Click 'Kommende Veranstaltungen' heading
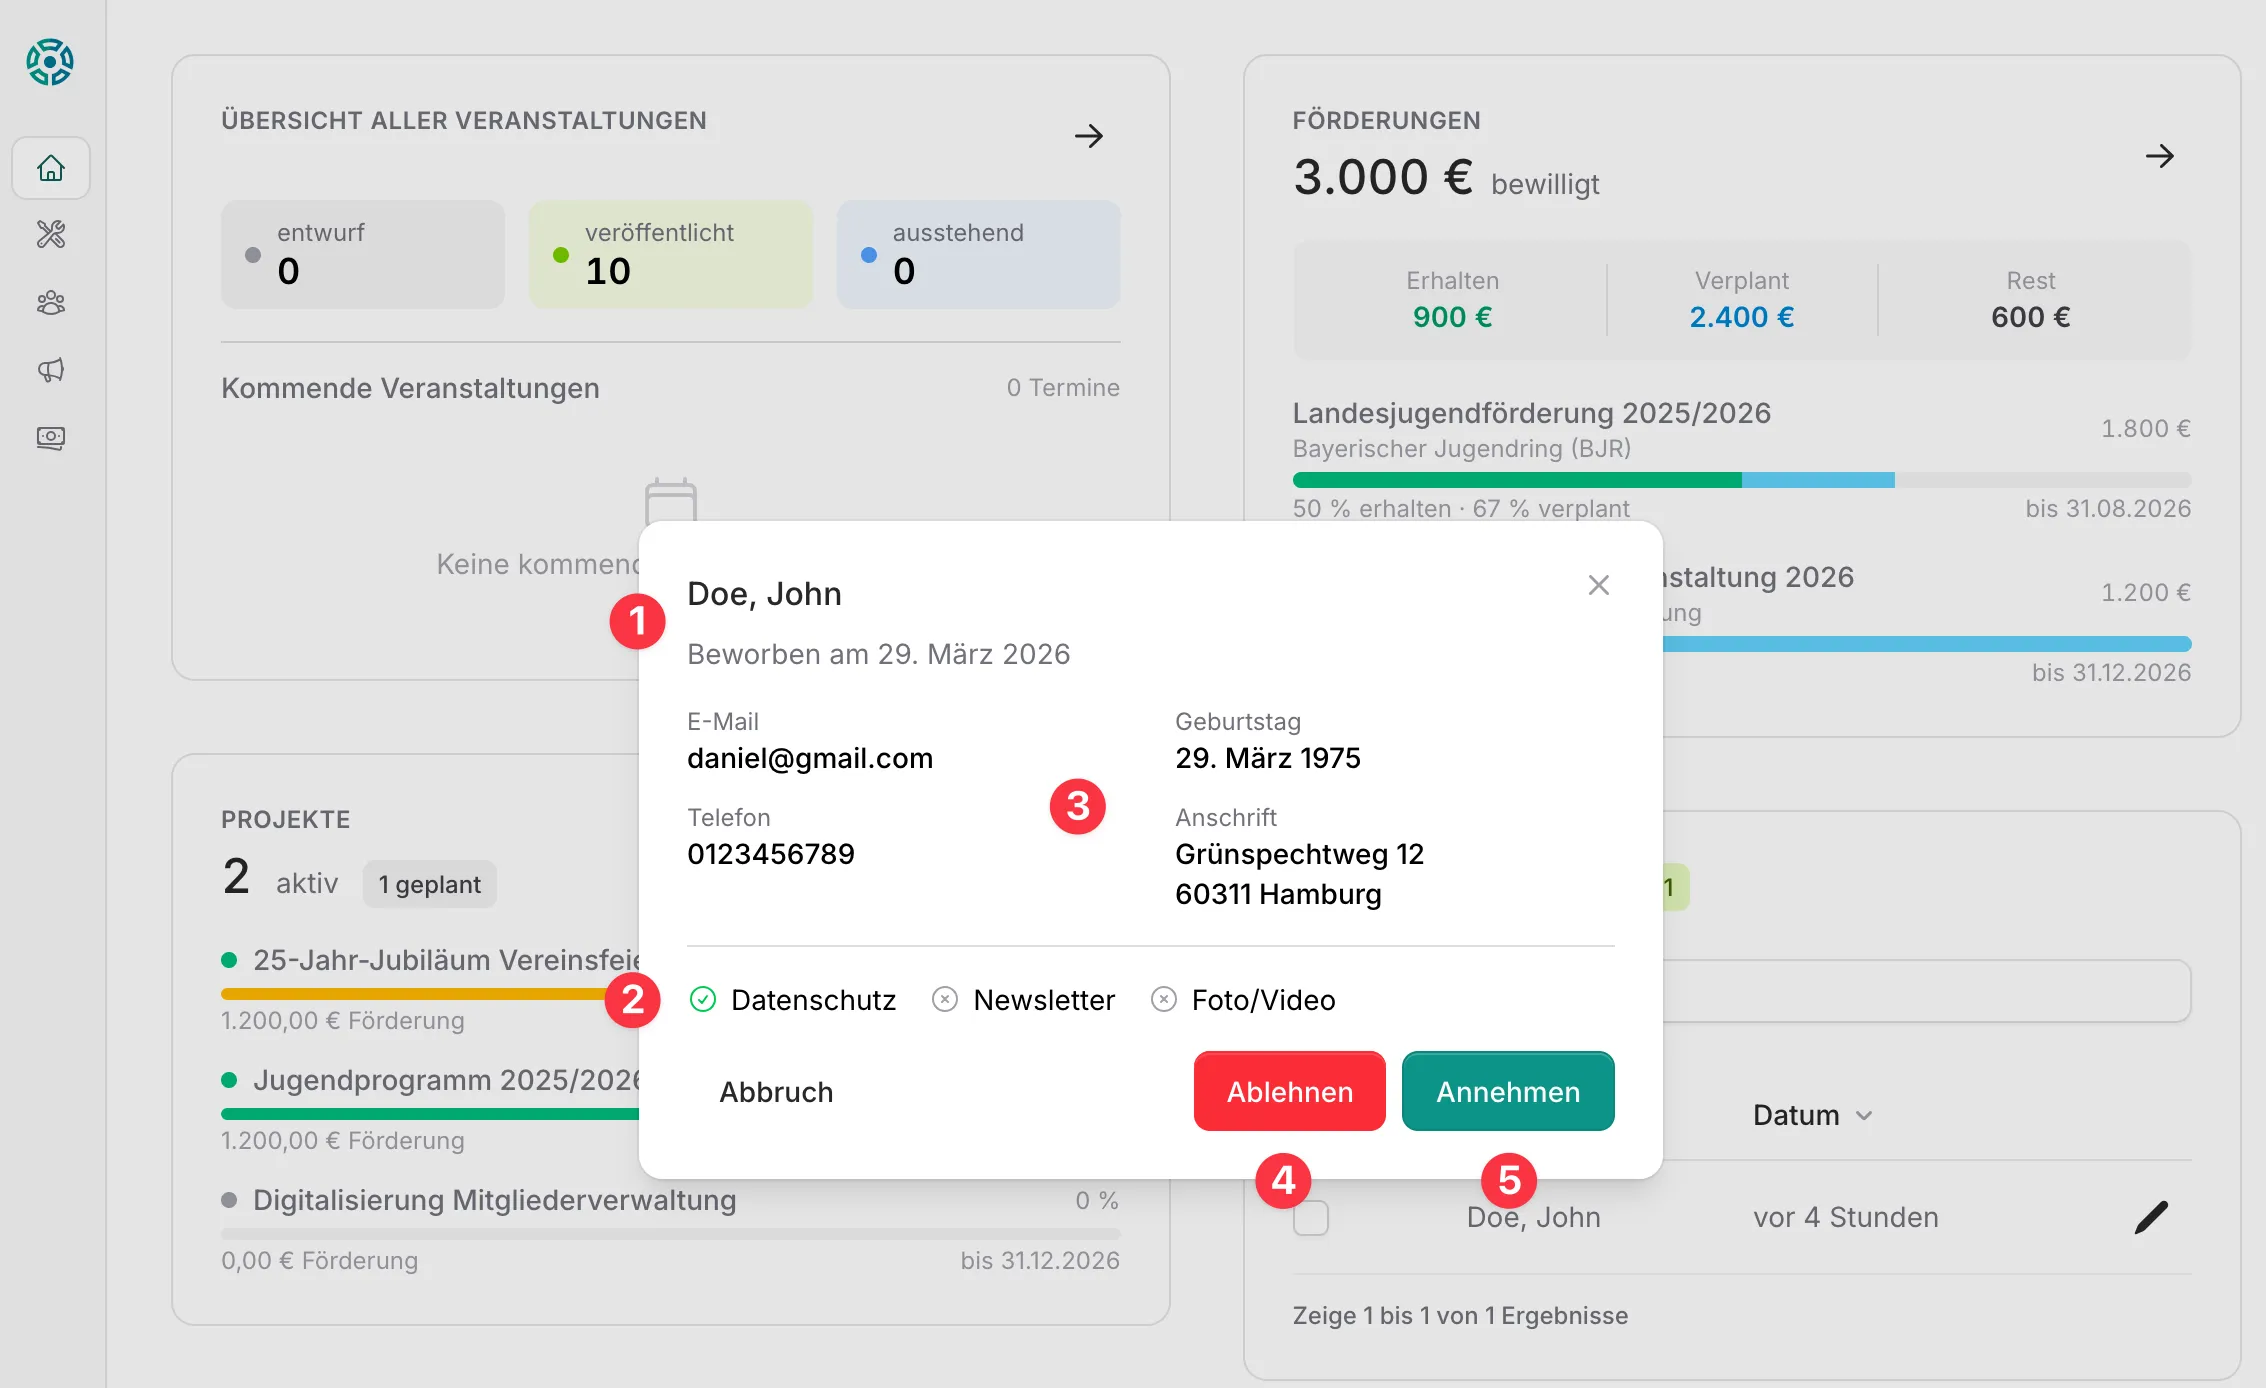Image resolution: width=2266 pixels, height=1388 pixels. (410, 388)
